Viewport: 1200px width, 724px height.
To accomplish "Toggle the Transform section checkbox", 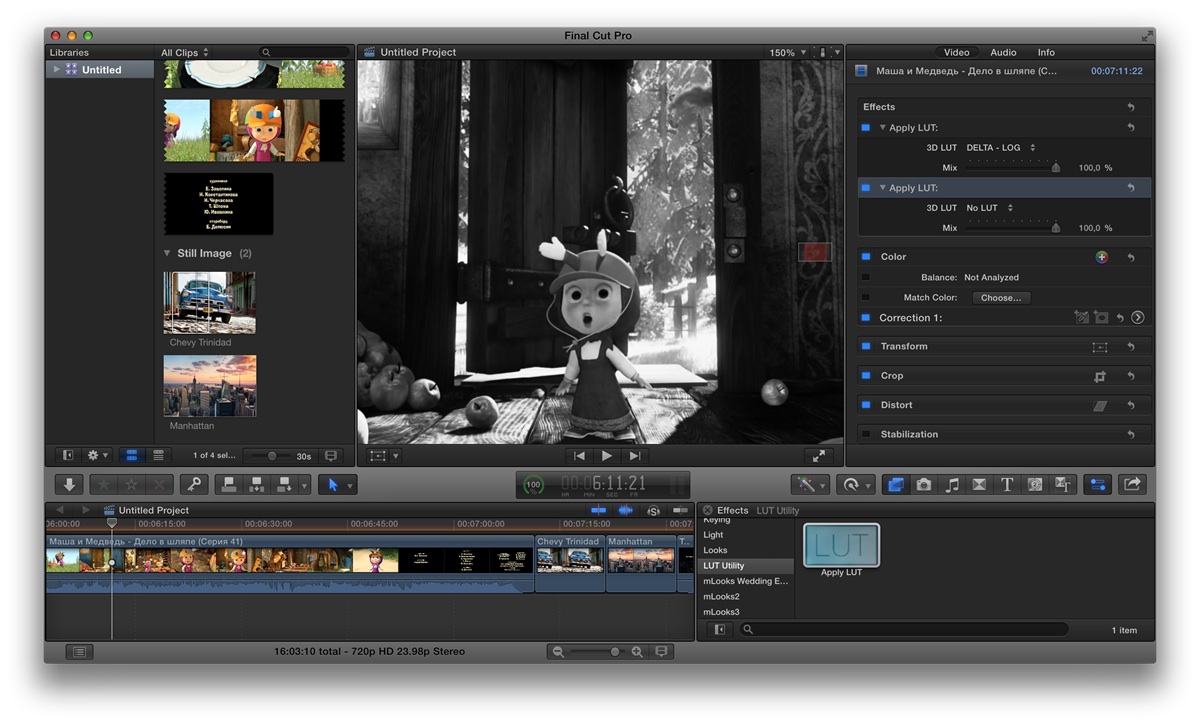I will [x=866, y=346].
